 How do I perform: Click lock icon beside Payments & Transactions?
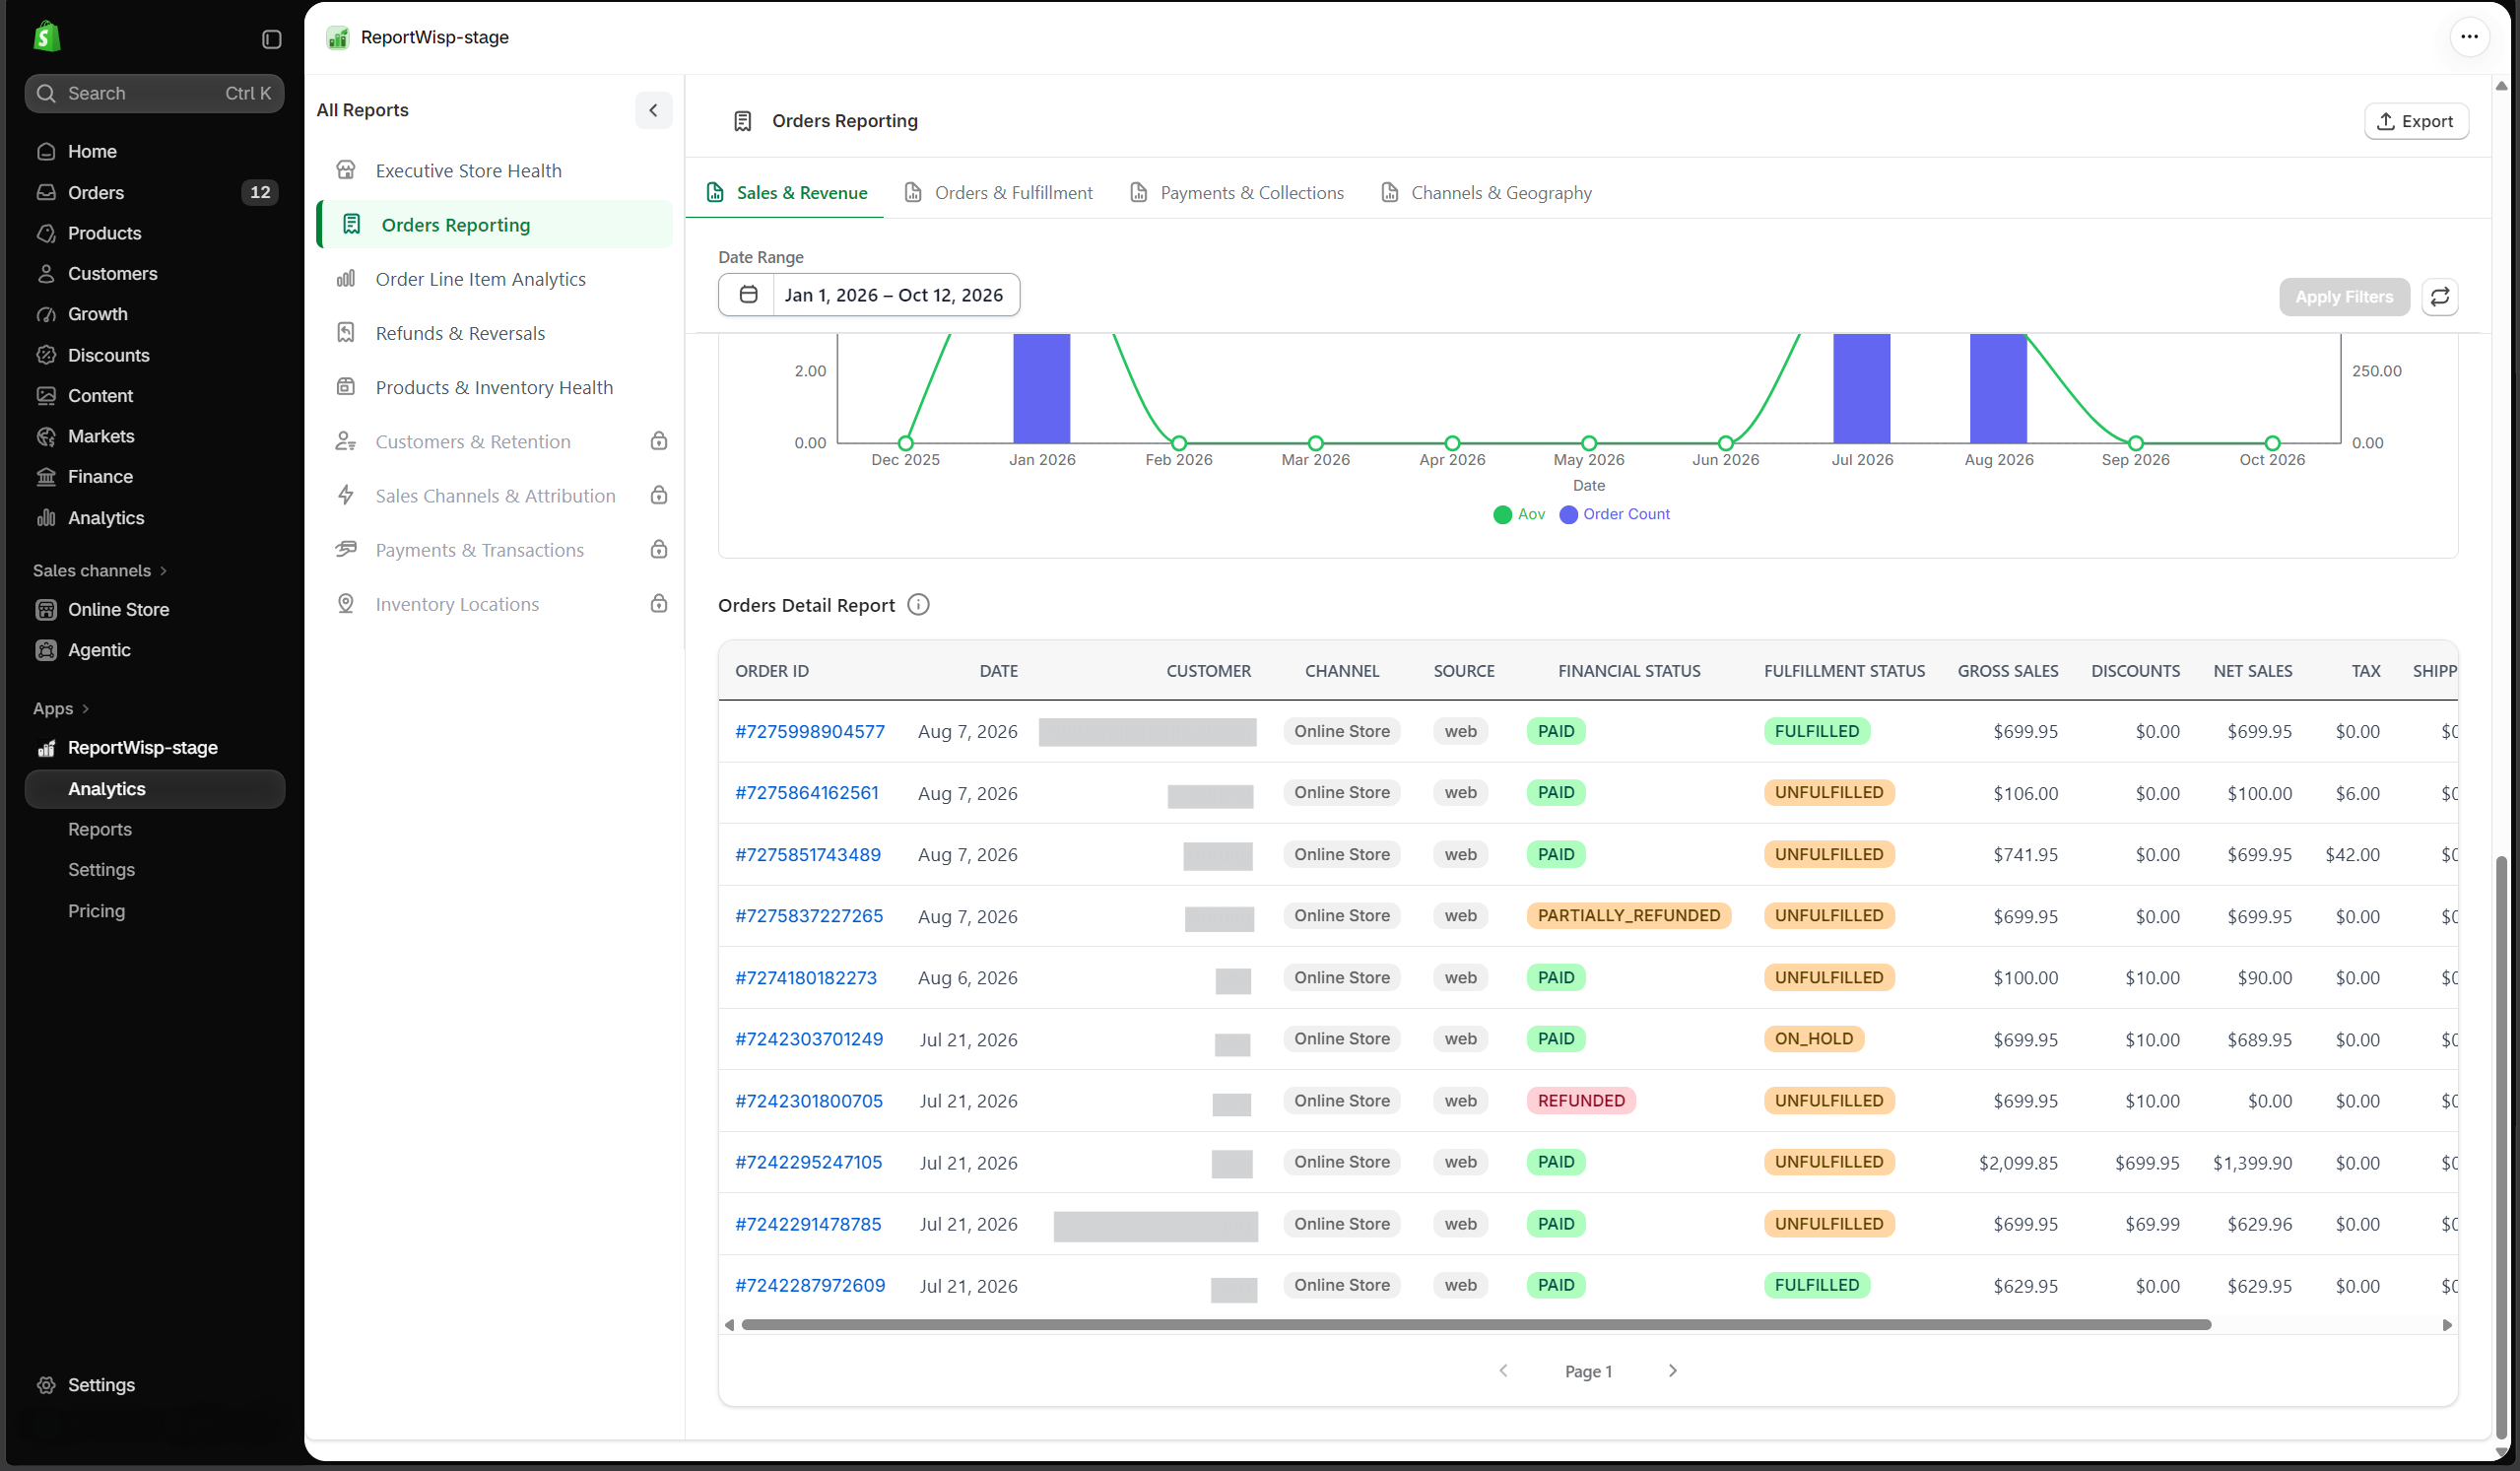[658, 550]
